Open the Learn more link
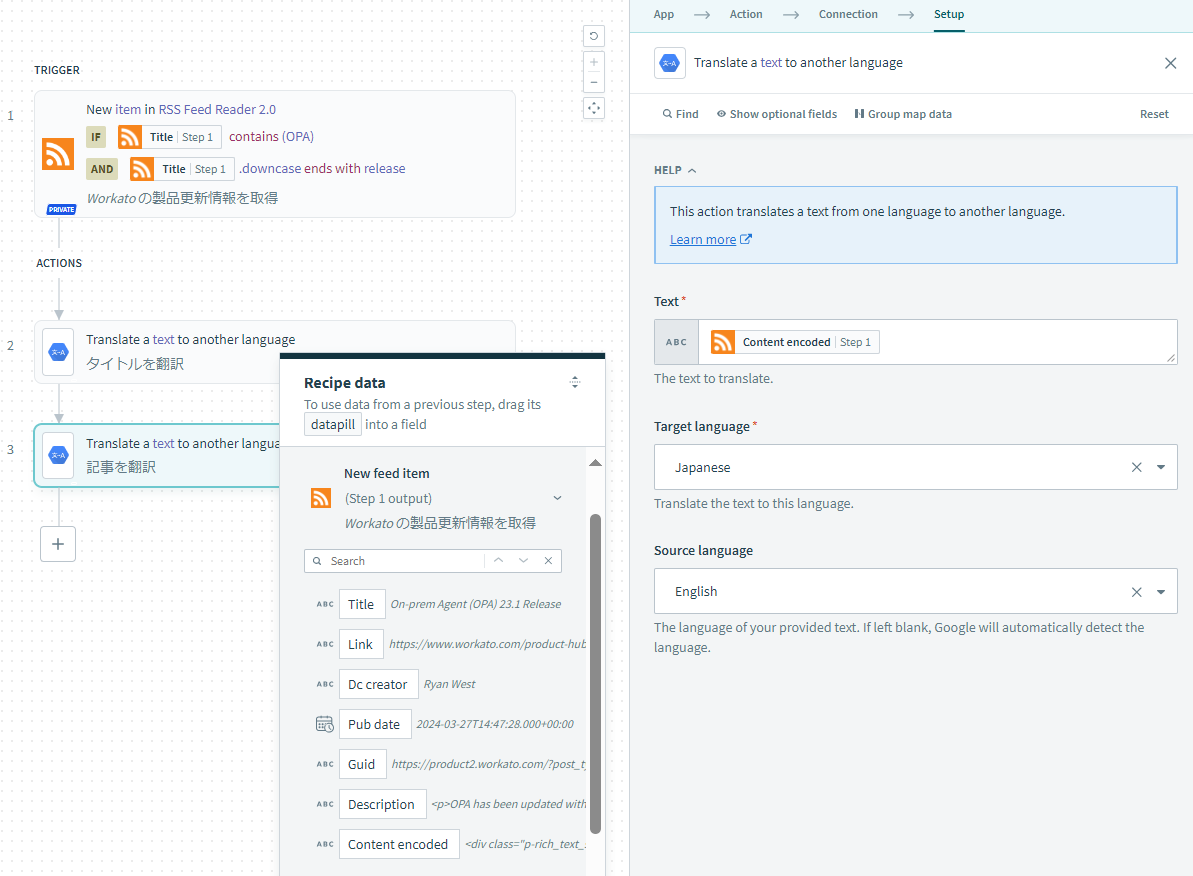 pyautogui.click(x=702, y=240)
